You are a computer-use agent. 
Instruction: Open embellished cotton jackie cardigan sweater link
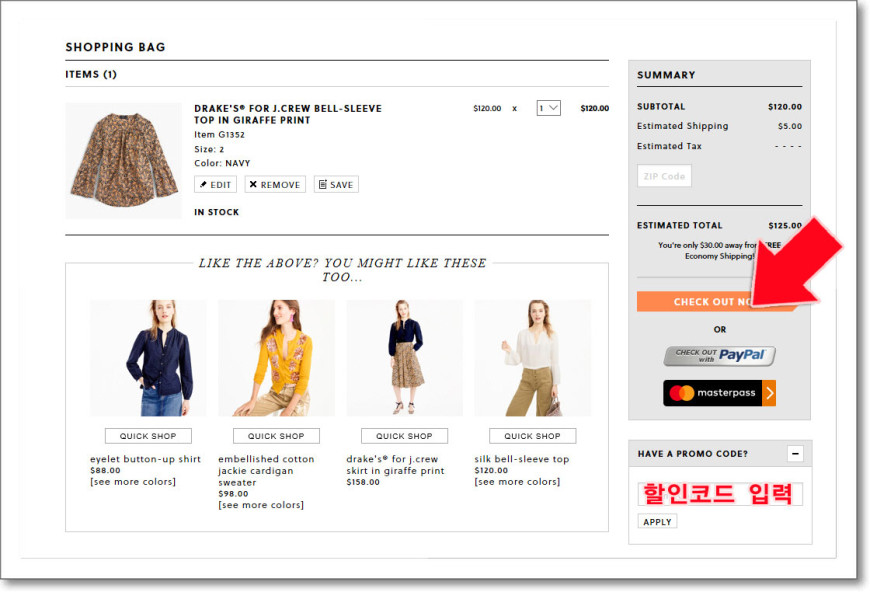click(266, 471)
